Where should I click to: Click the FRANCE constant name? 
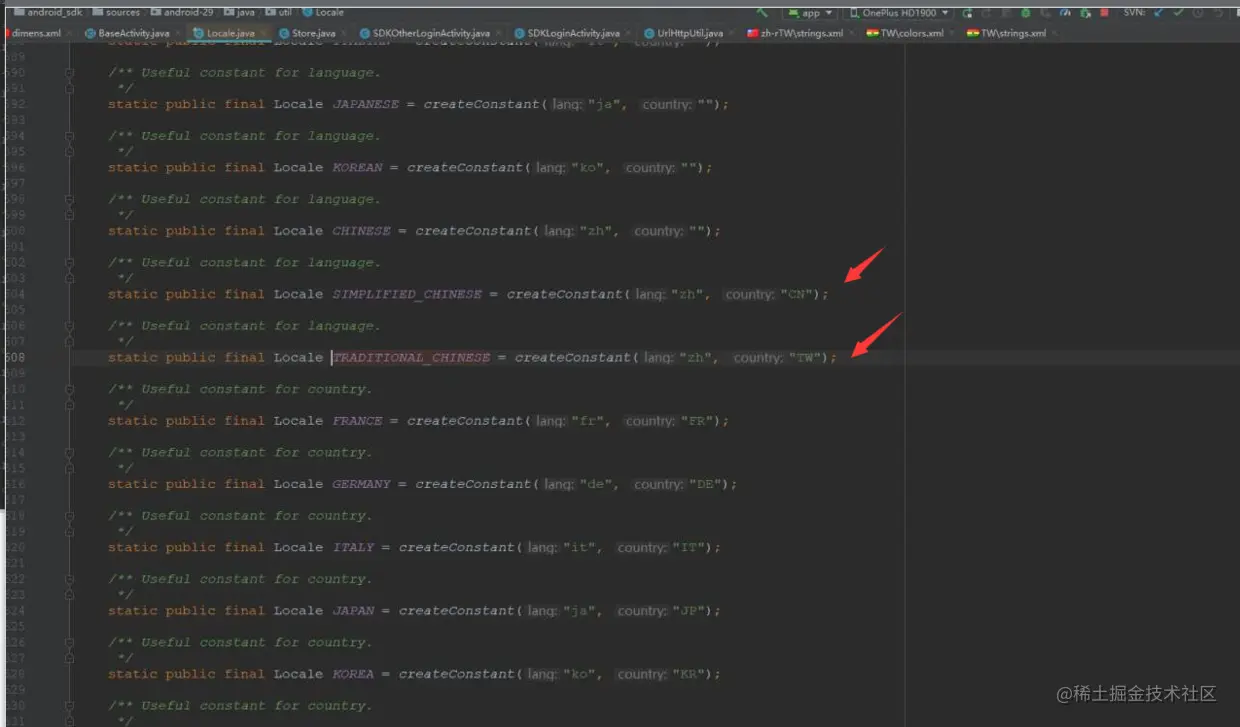point(357,421)
